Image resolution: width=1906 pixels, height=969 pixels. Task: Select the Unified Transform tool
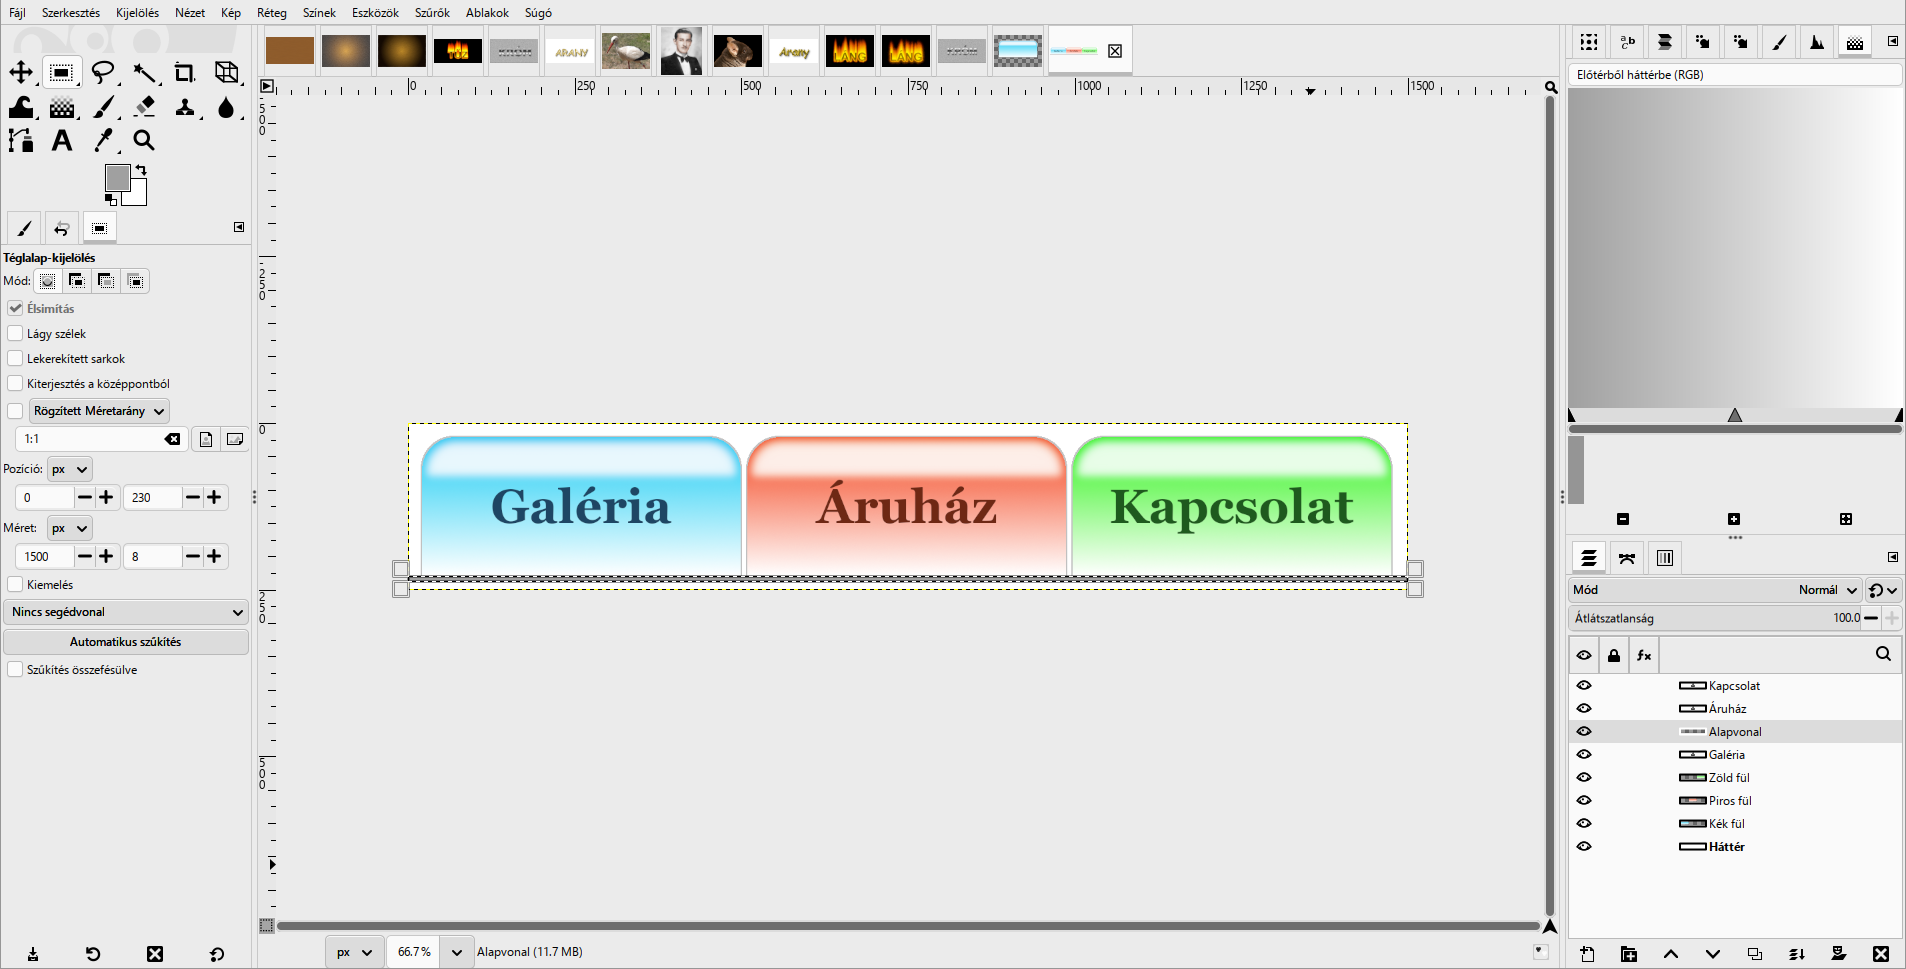(x=227, y=72)
